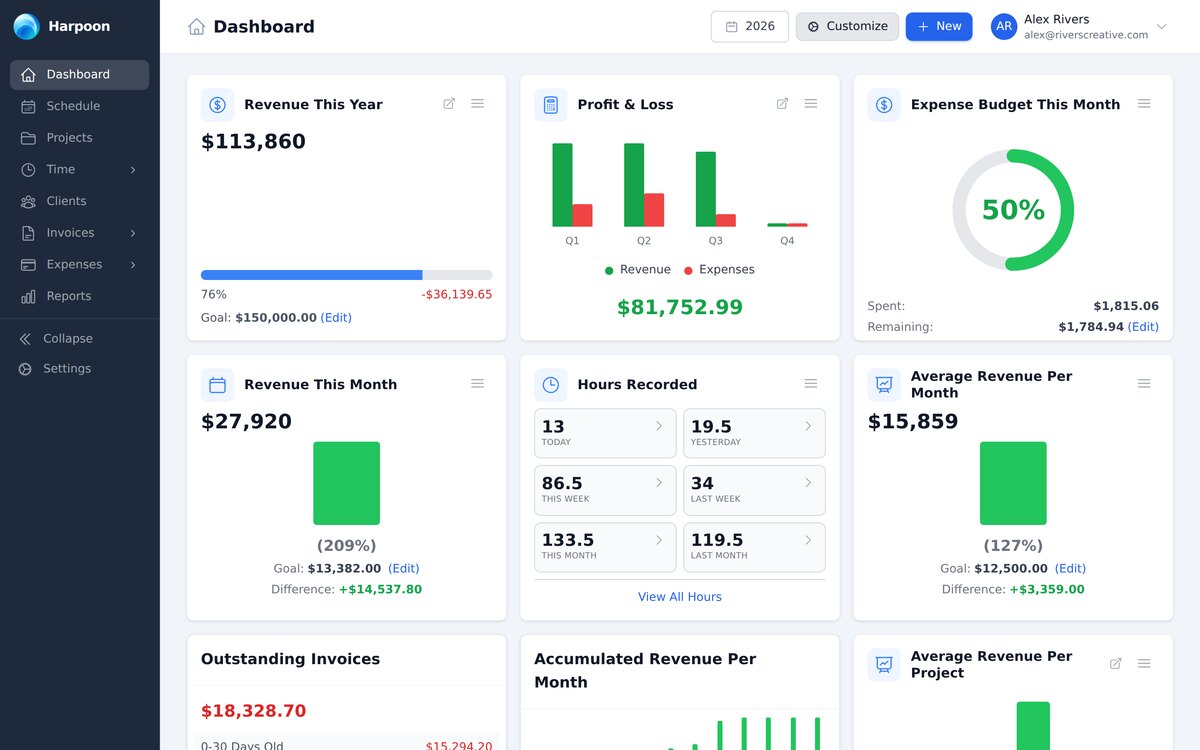Screen dimensions: 1200x750
Task: Open the Average Revenue Per Project menu
Action: coord(1144,664)
